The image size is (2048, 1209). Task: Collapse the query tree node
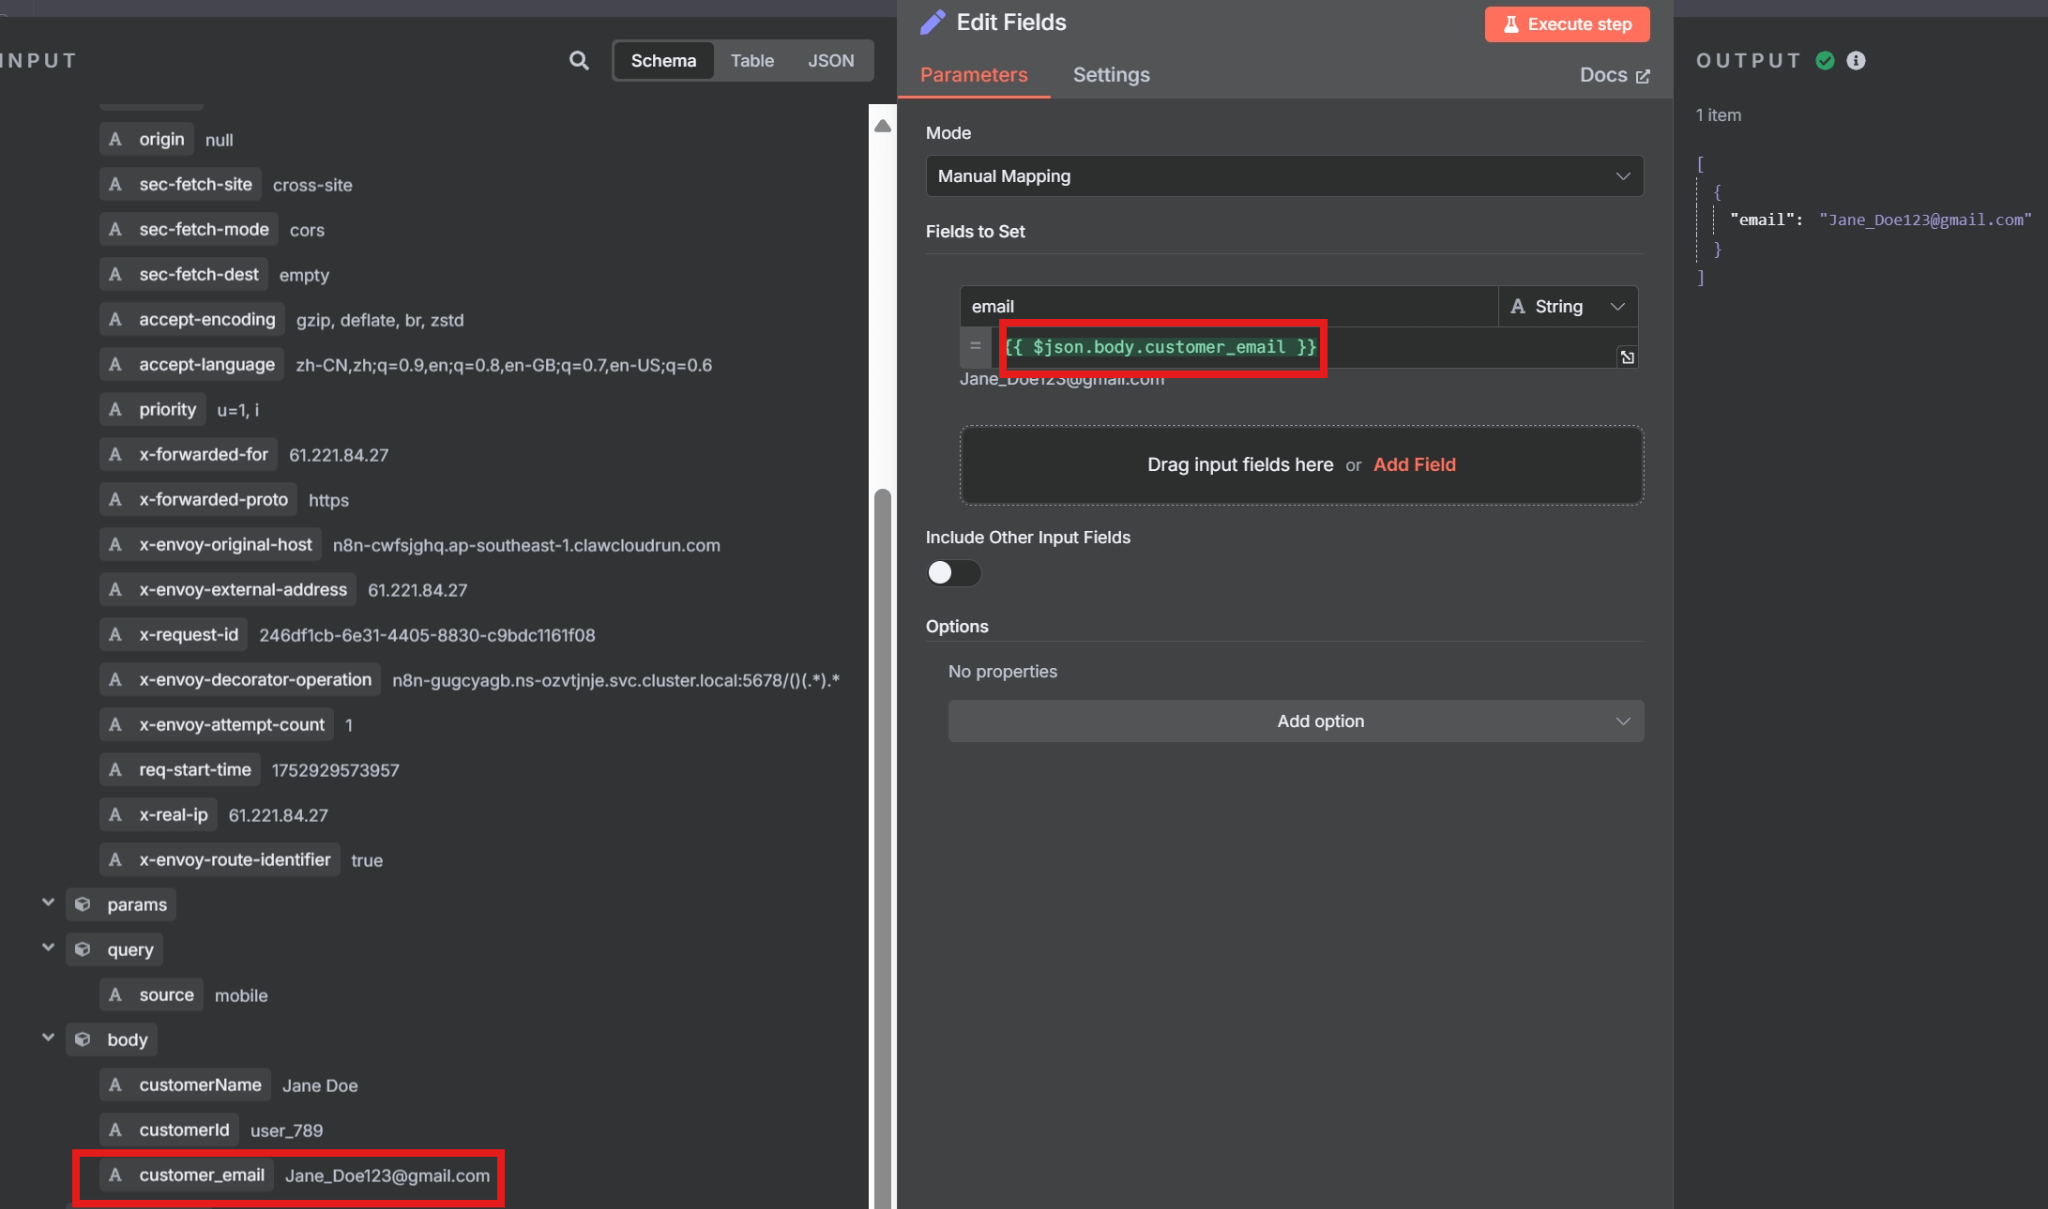coord(48,948)
